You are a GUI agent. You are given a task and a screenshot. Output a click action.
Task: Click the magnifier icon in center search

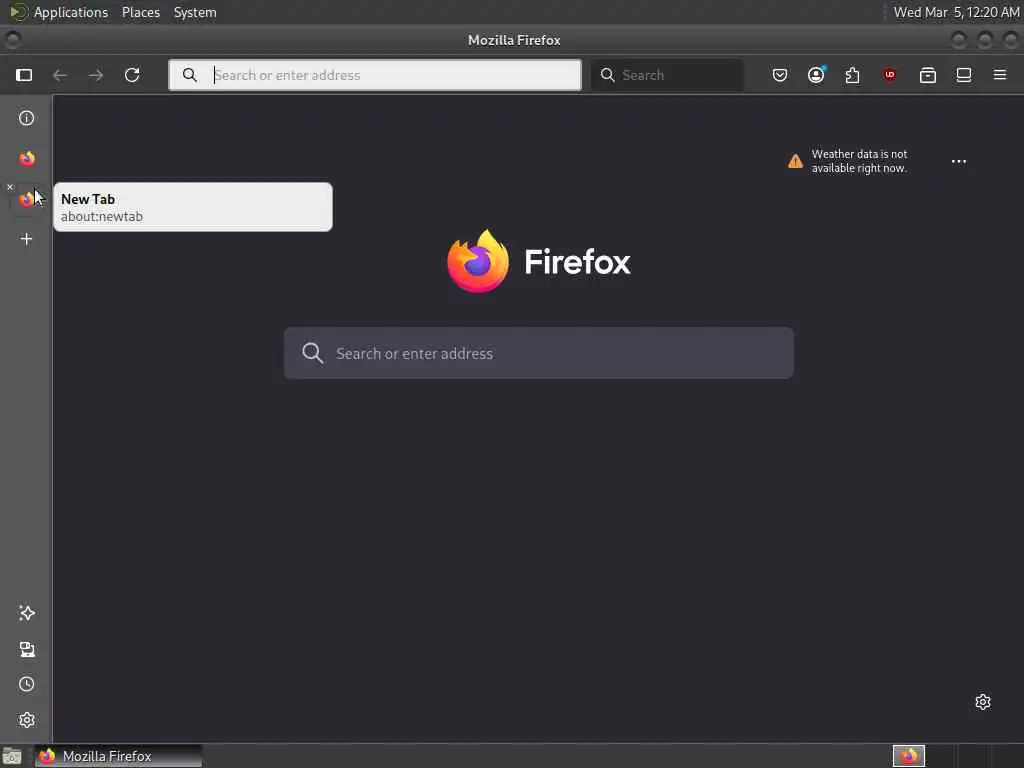tap(313, 353)
